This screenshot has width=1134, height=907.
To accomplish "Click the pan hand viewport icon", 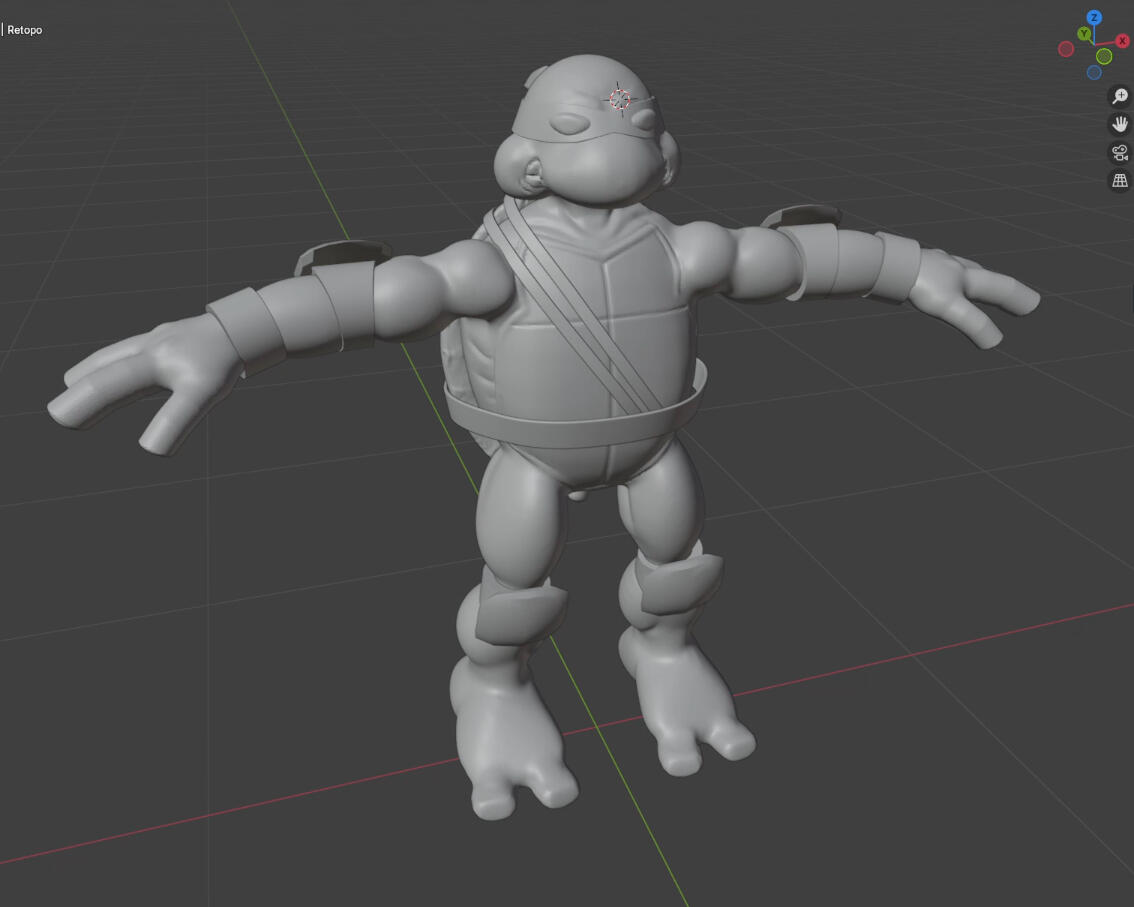I will click(x=1120, y=124).
